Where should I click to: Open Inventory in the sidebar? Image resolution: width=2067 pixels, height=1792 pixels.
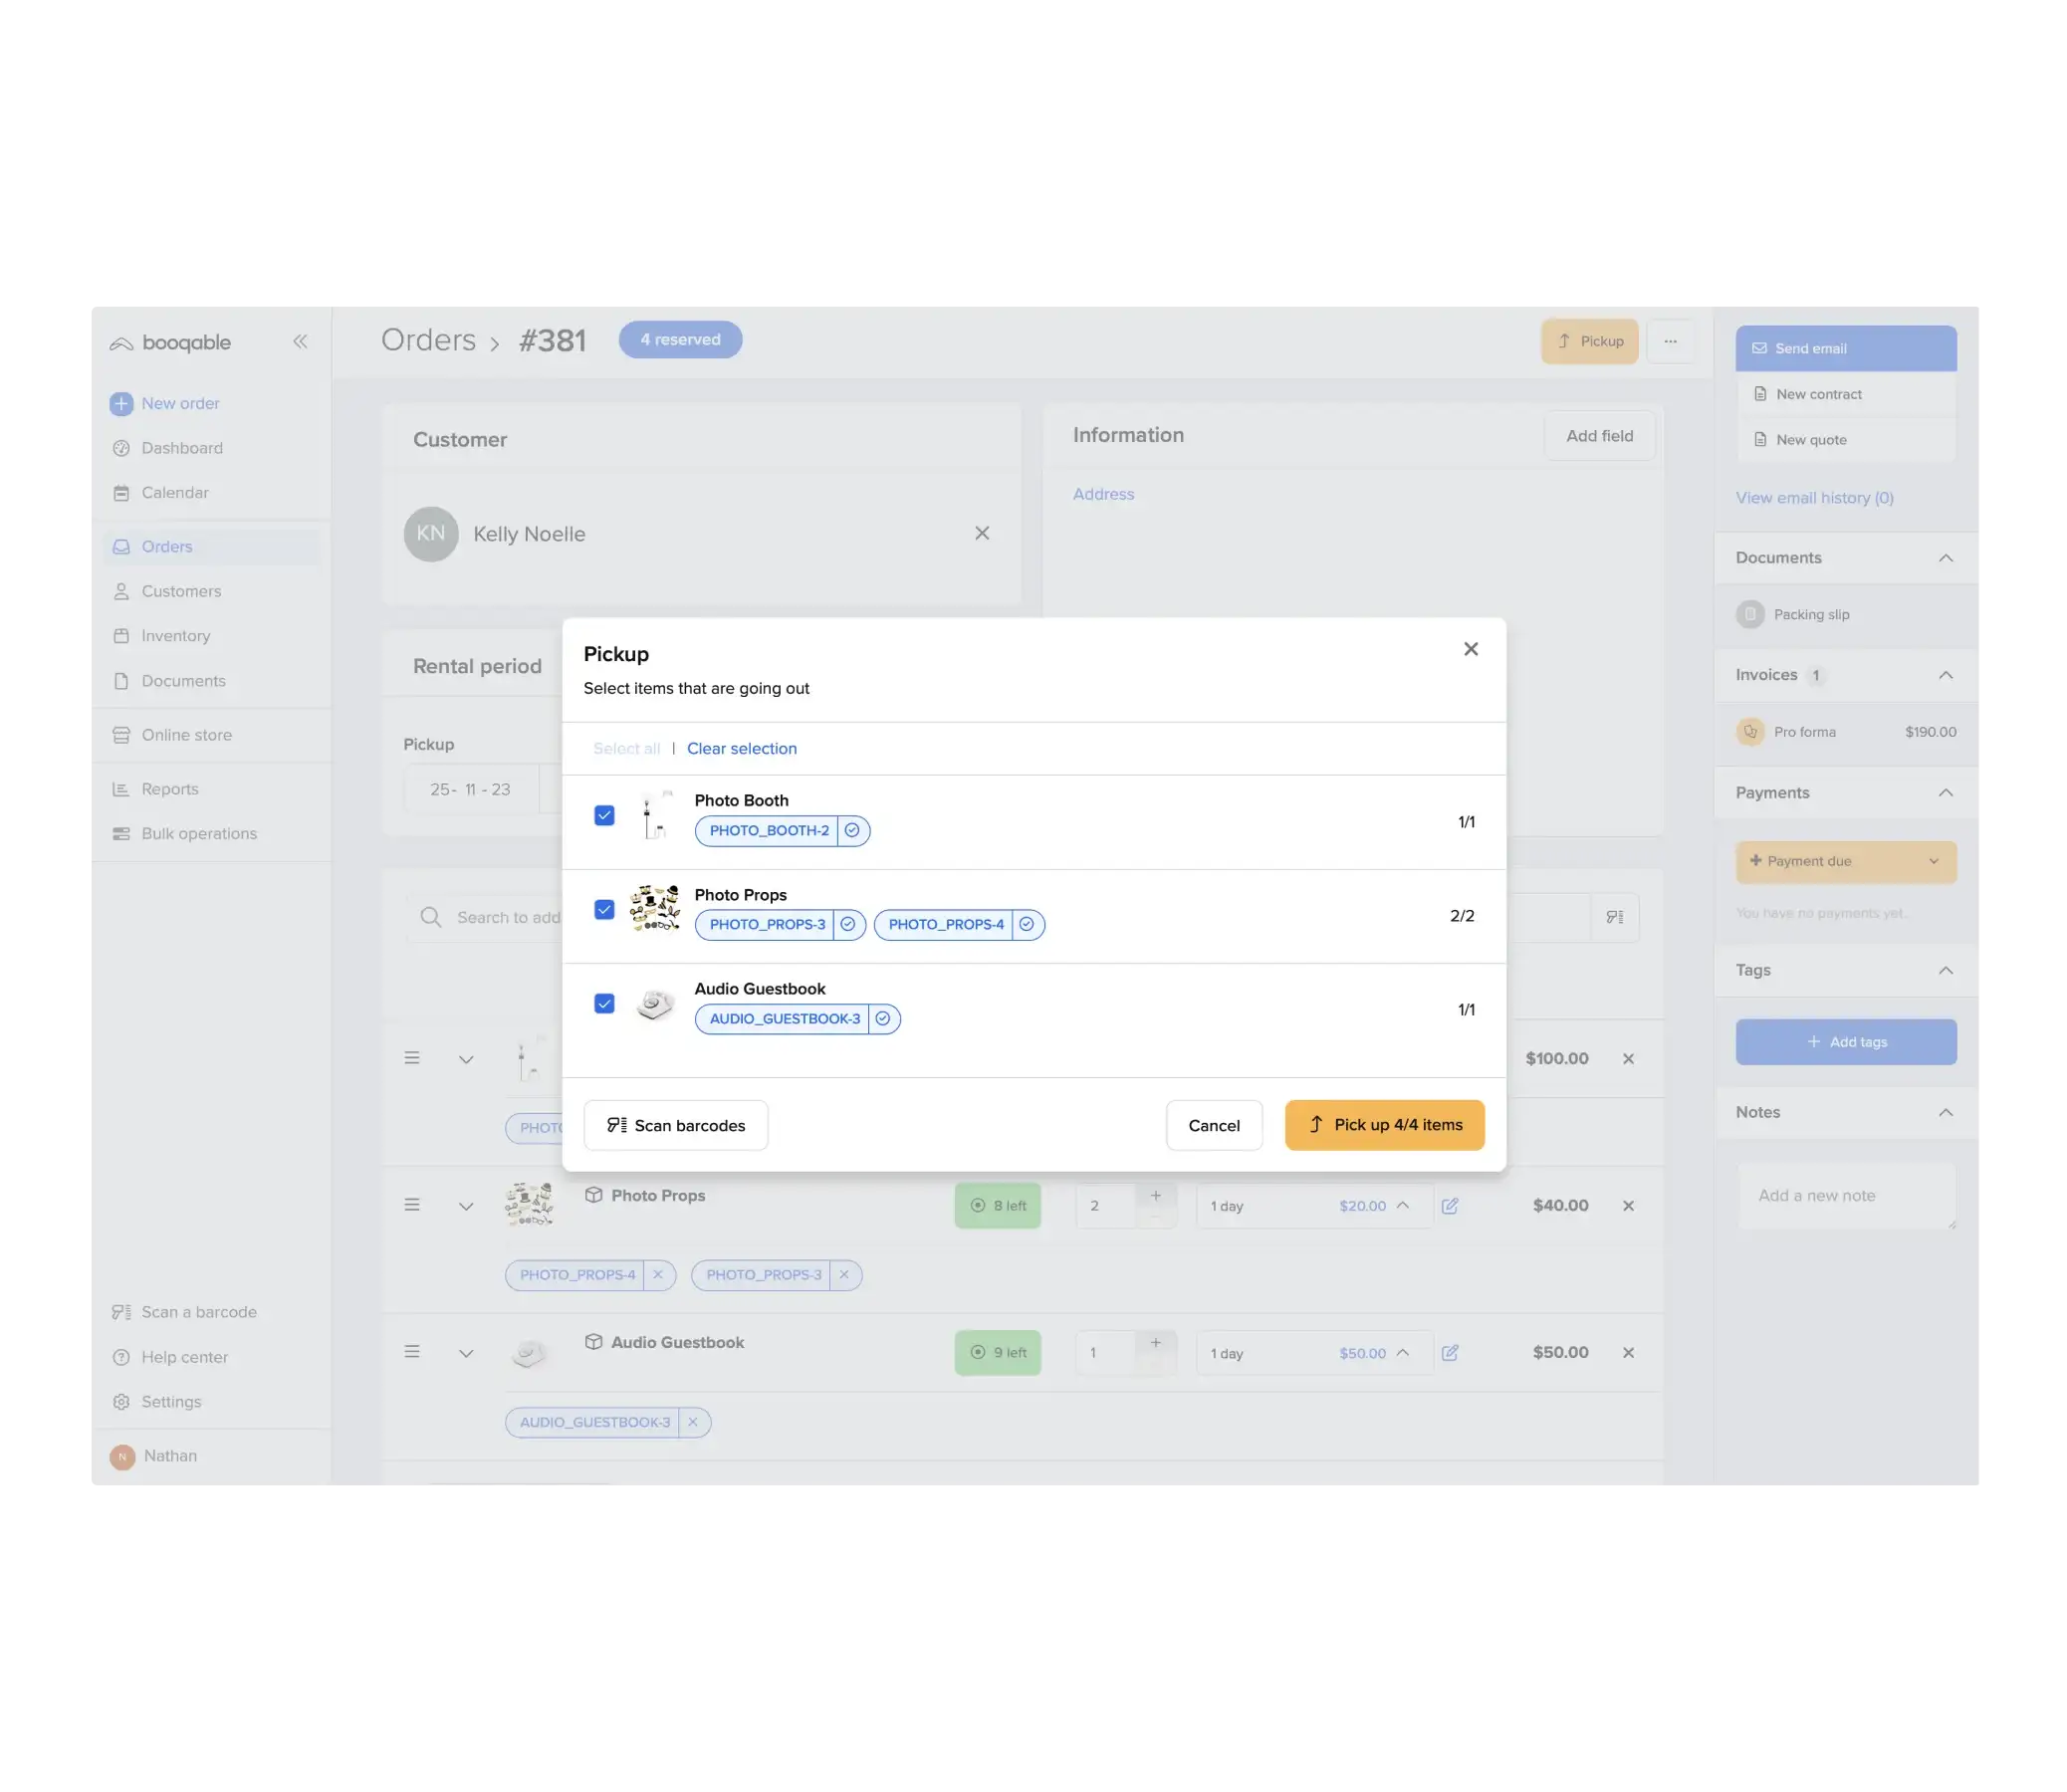175,636
